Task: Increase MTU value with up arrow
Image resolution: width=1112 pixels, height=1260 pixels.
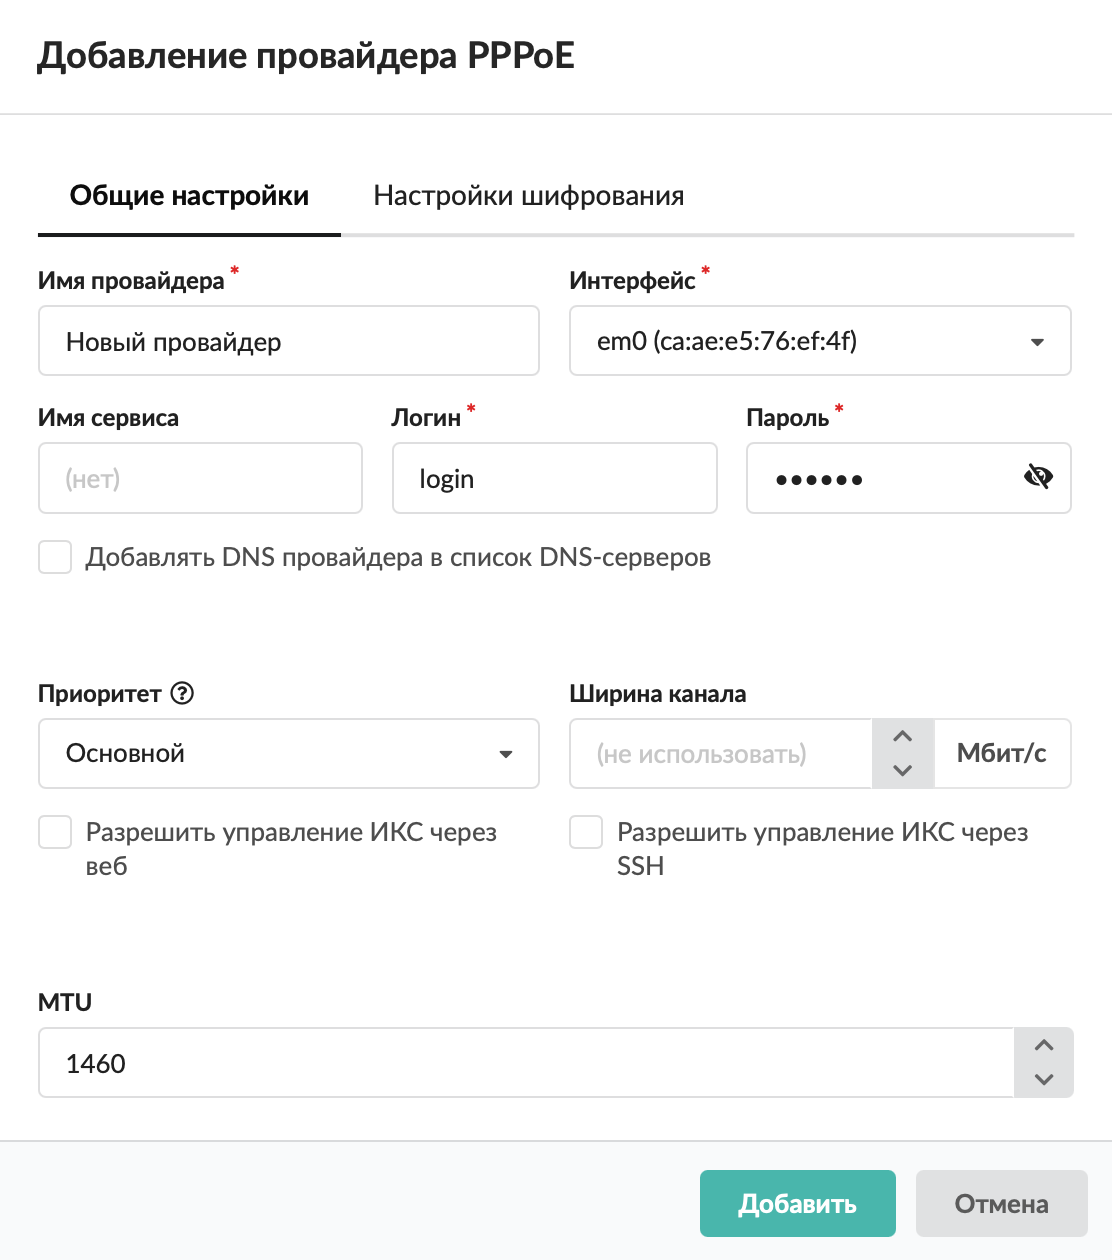Action: pos(1044,1046)
